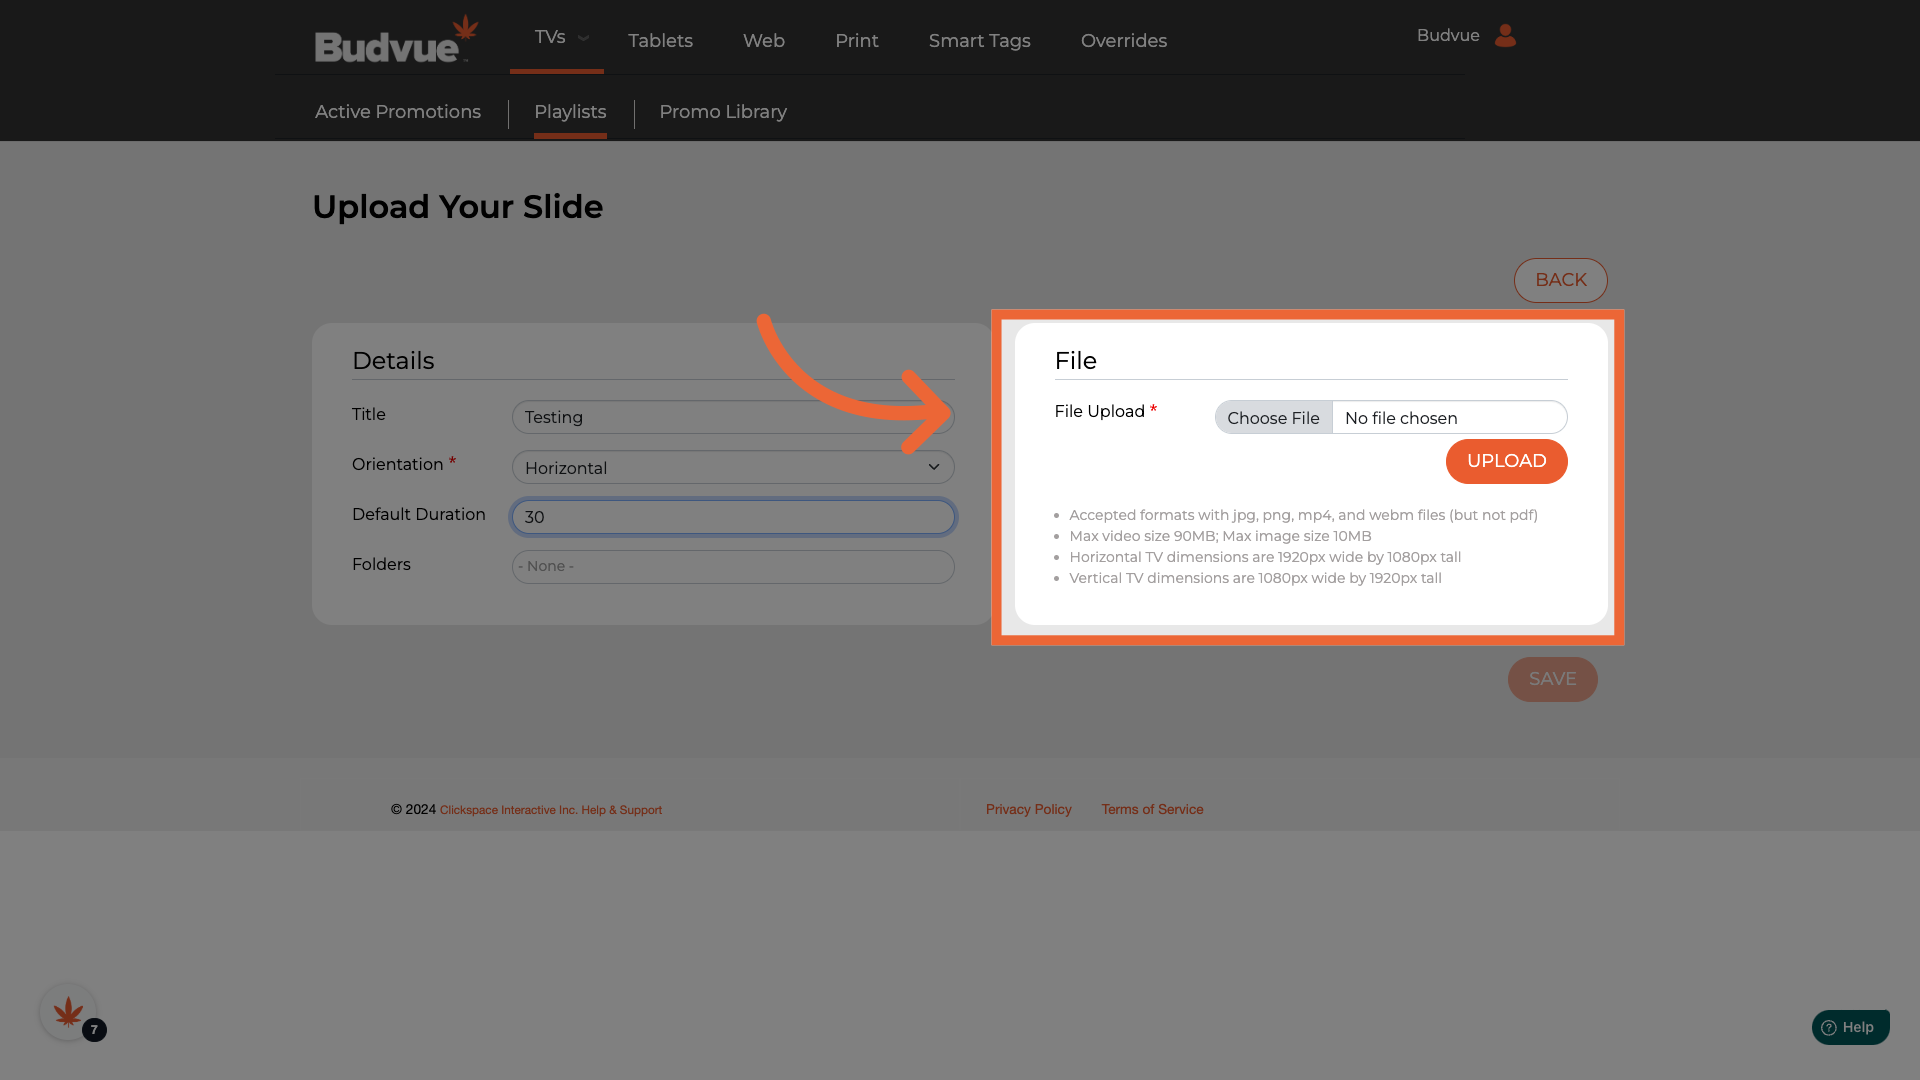1920x1080 pixels.
Task: Click the Default Duration input field
Action: click(733, 517)
